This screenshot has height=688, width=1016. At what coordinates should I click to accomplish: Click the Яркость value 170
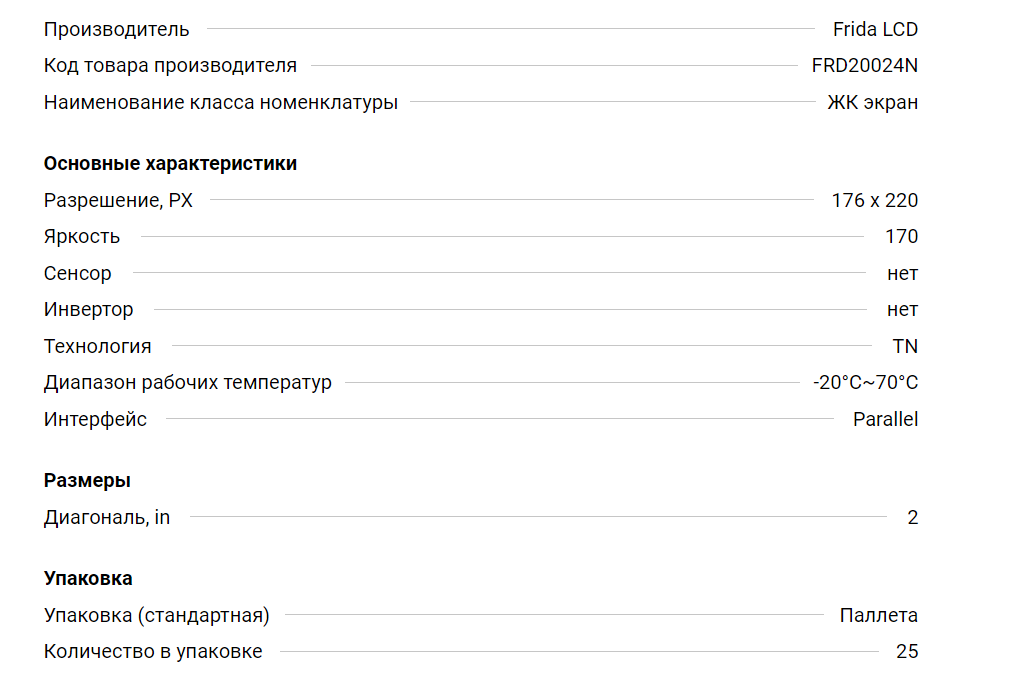point(901,237)
